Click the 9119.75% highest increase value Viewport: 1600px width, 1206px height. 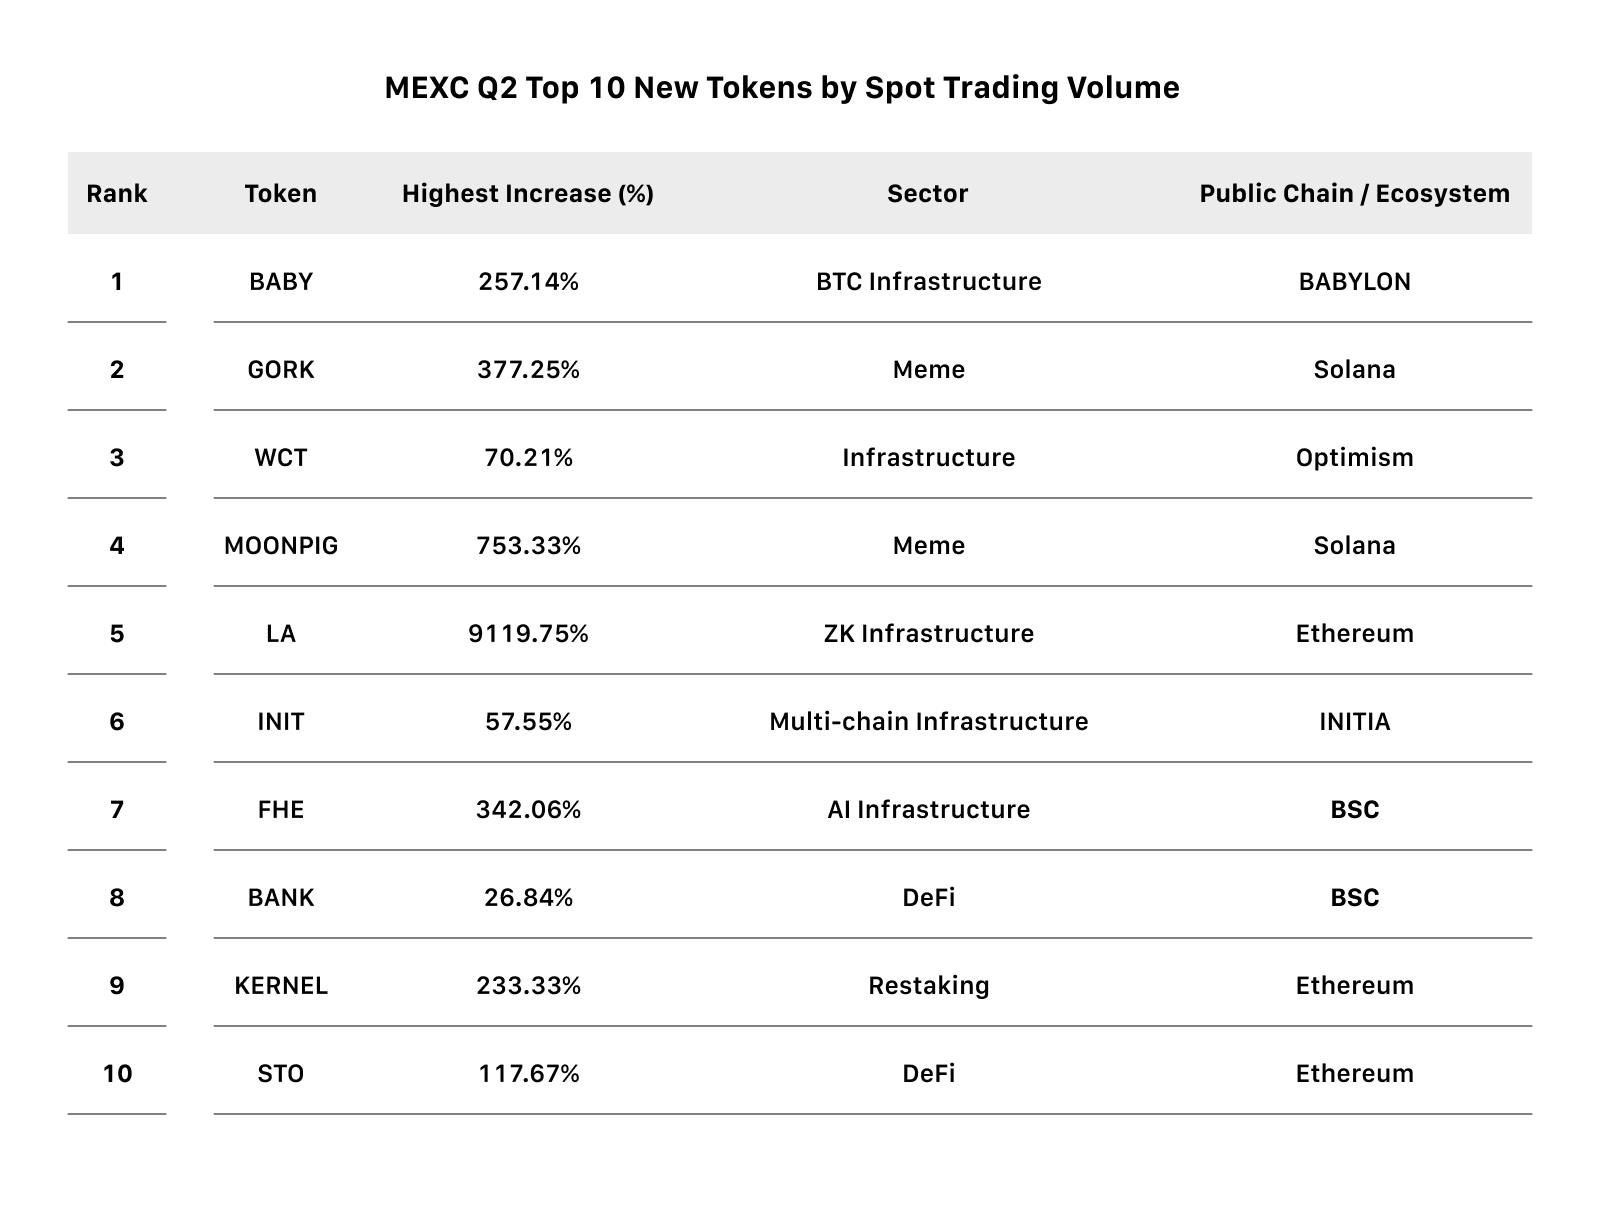coord(528,634)
